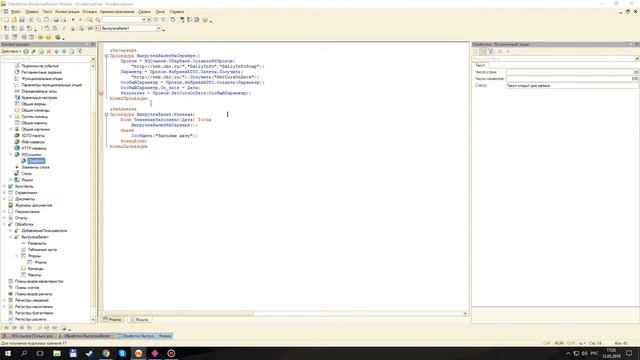
Task: Expand Общие картинки node
Action: coord(11,129)
